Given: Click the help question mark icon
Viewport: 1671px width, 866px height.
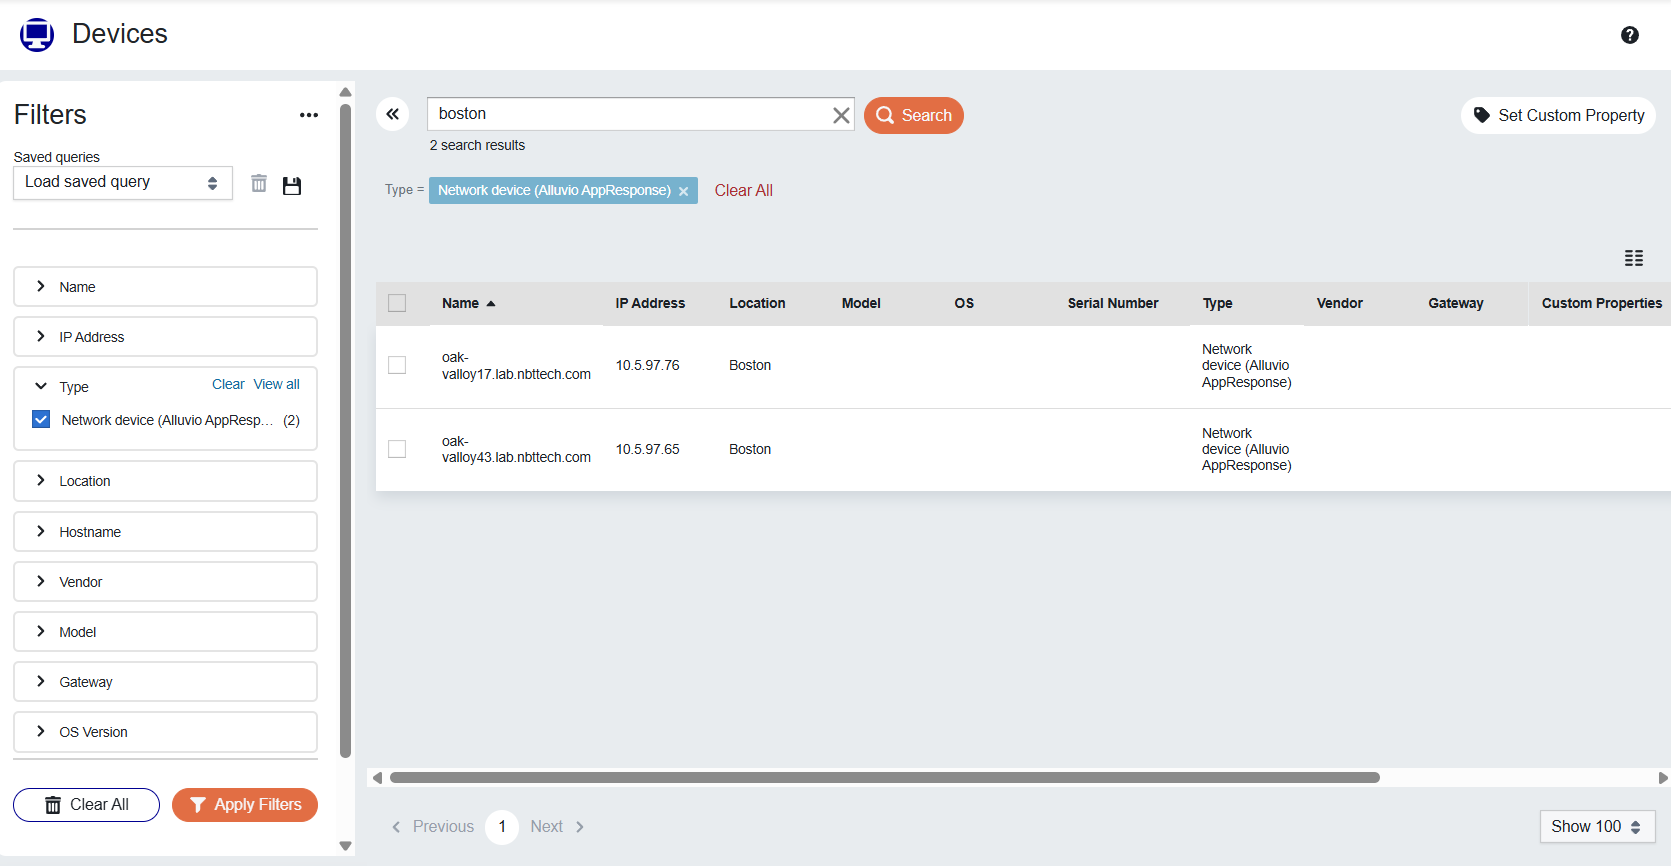Looking at the screenshot, I should click(x=1629, y=35).
